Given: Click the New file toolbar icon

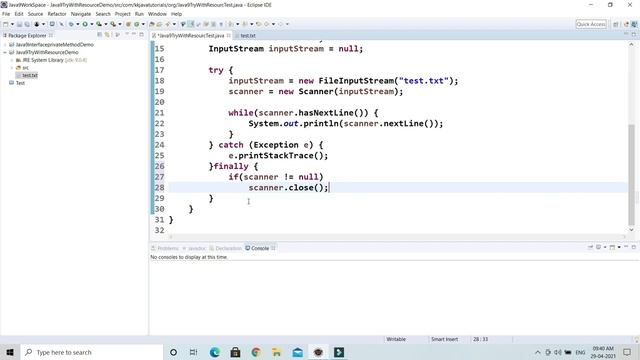Looking at the screenshot, I should (x=6, y=24).
